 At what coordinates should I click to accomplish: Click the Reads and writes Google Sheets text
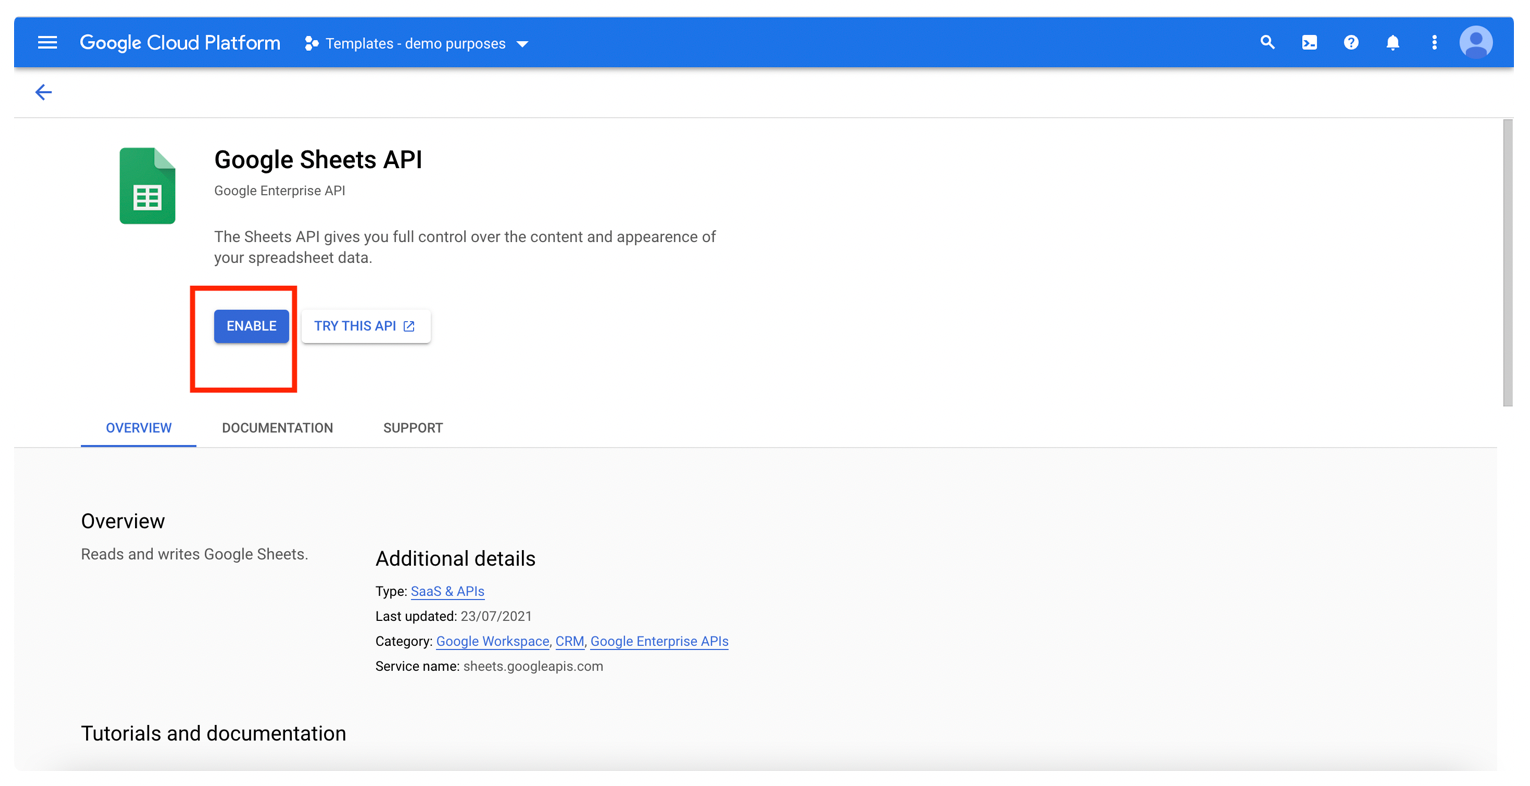(x=194, y=554)
